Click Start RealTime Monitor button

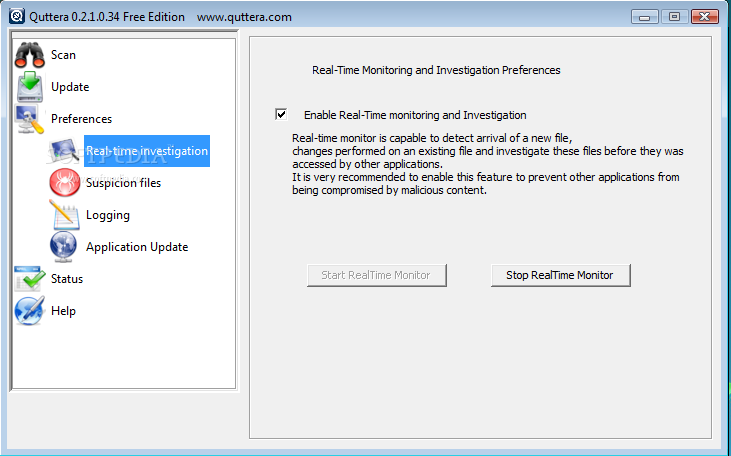(377, 275)
